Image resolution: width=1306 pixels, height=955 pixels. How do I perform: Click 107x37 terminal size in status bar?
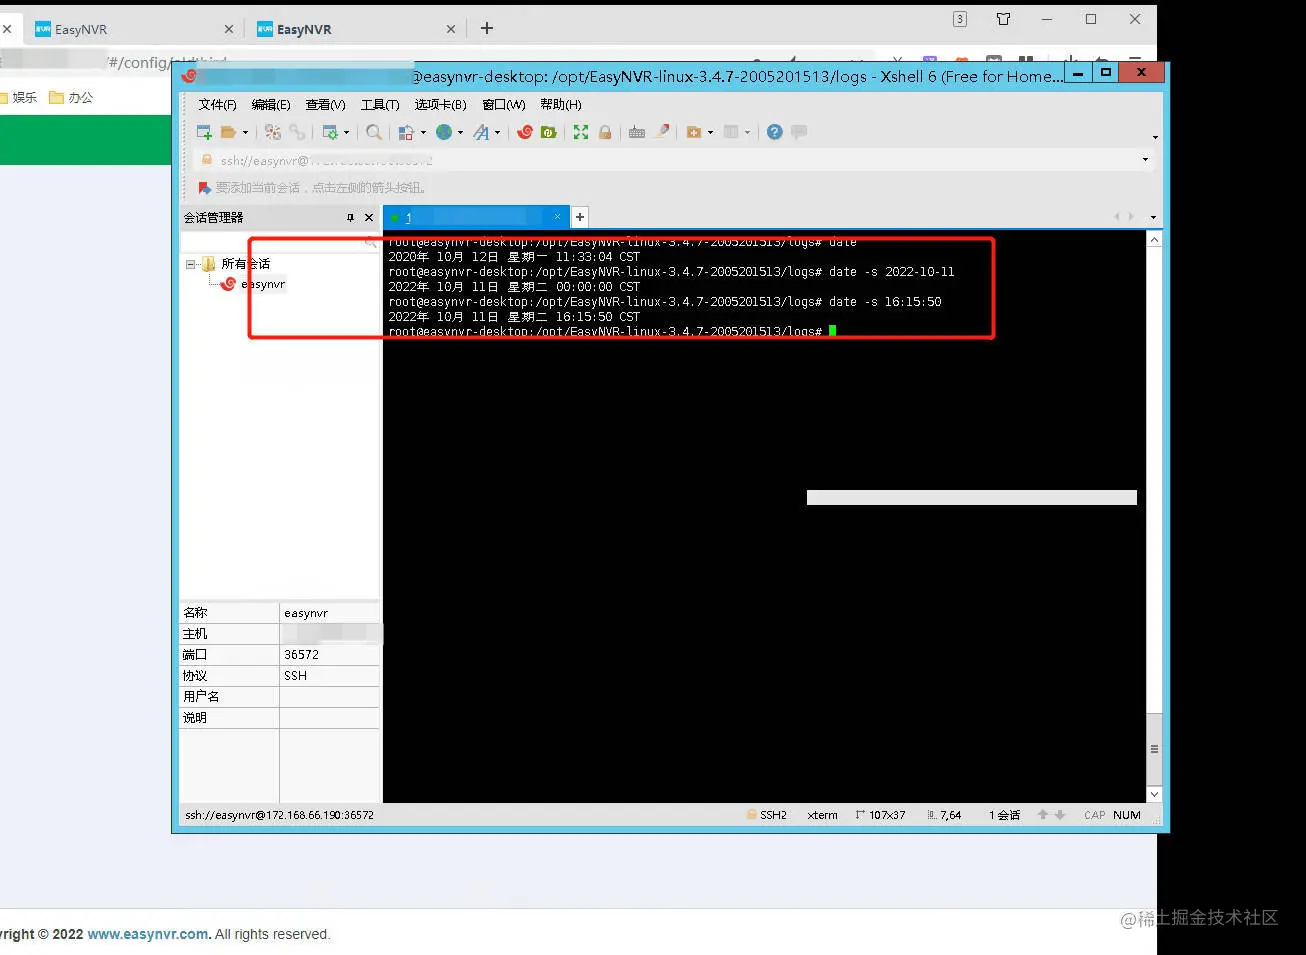coord(887,815)
